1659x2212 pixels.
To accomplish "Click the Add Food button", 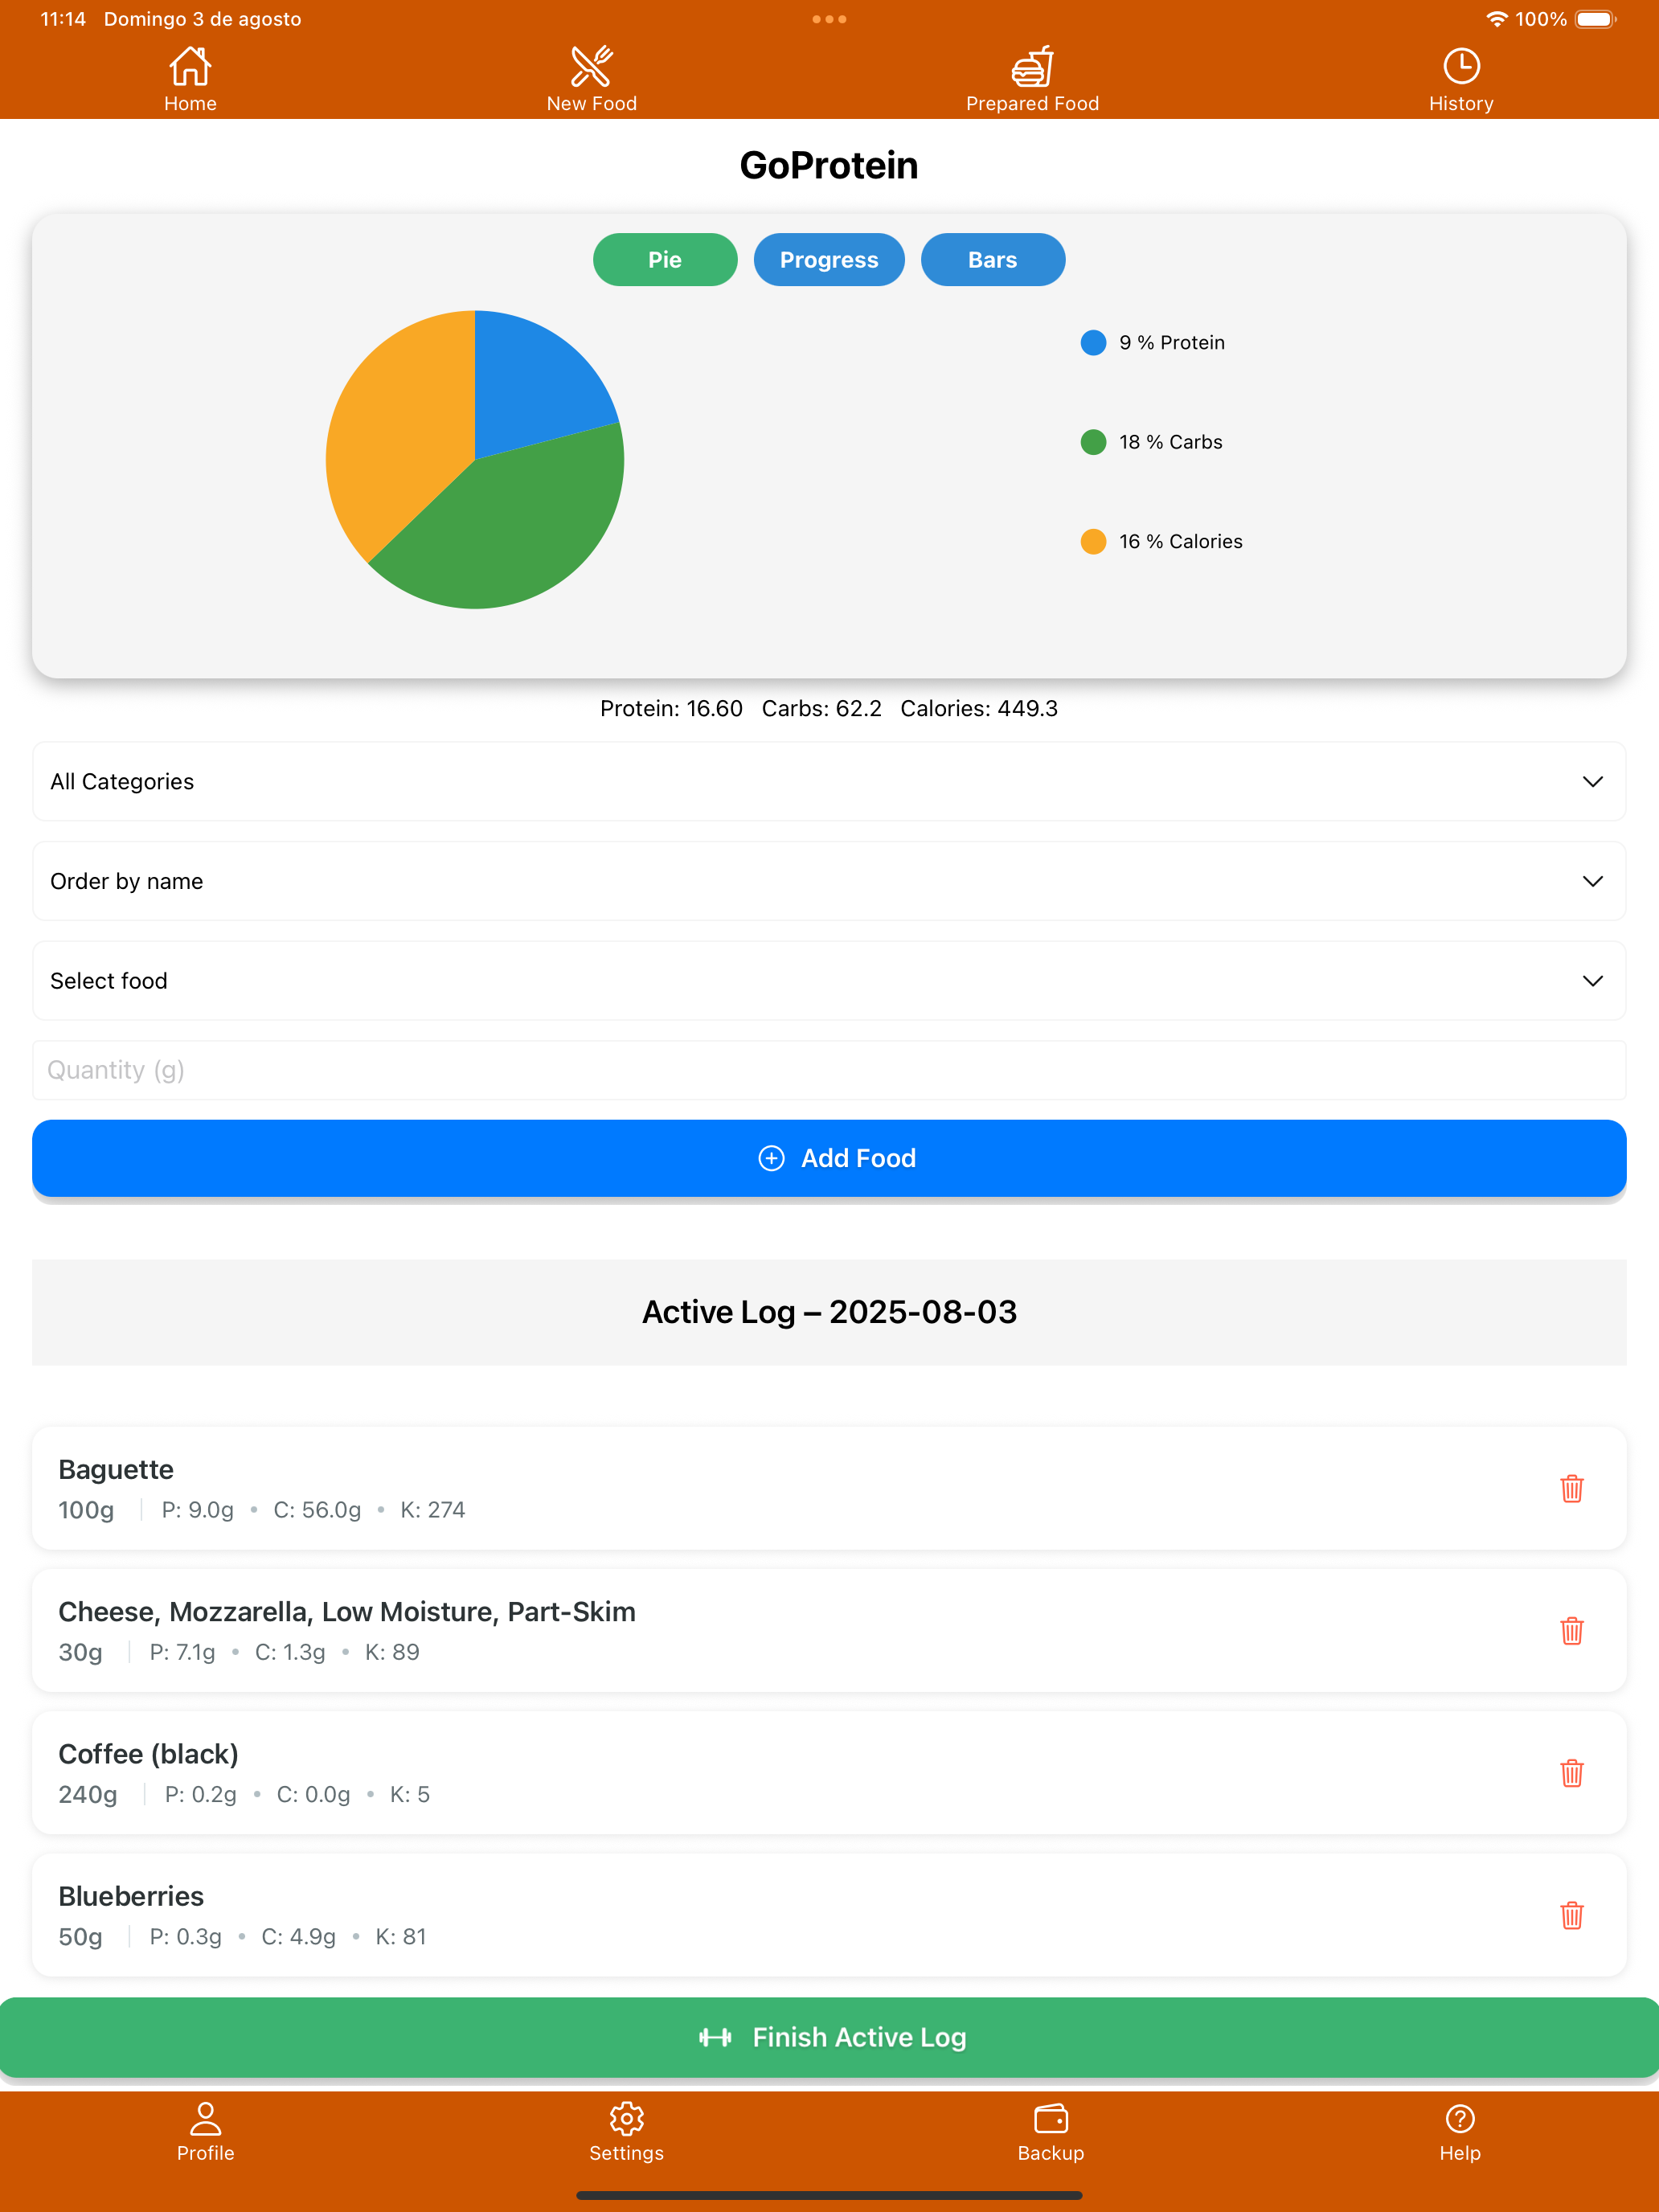I will (829, 1158).
